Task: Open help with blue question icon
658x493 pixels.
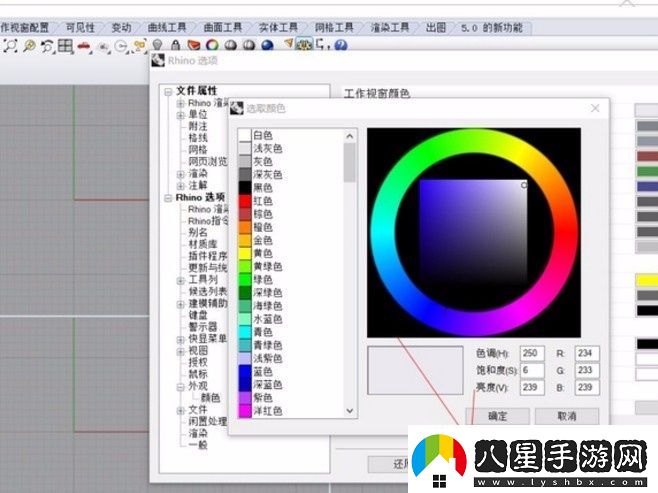Action: (341, 44)
